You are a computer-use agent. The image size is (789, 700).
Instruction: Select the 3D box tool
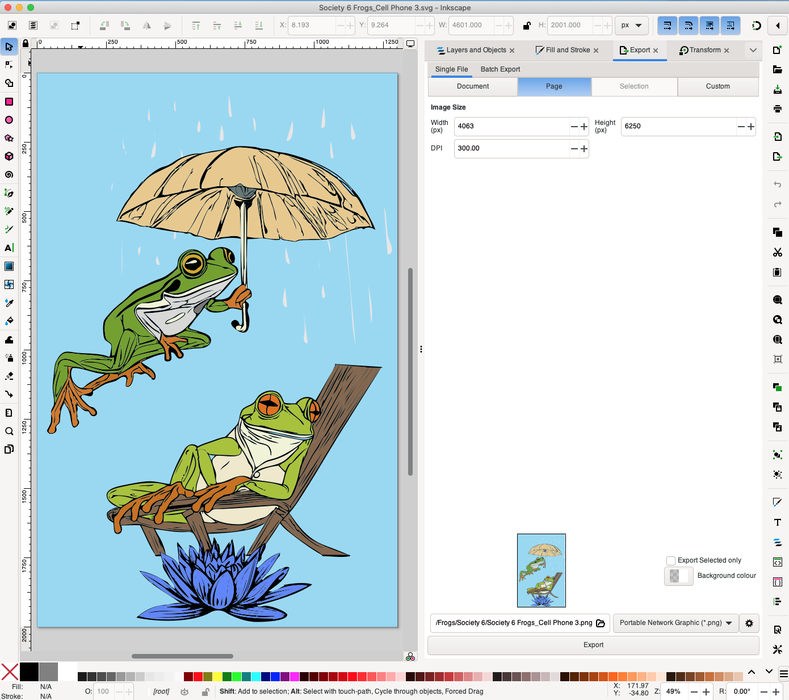click(9, 157)
